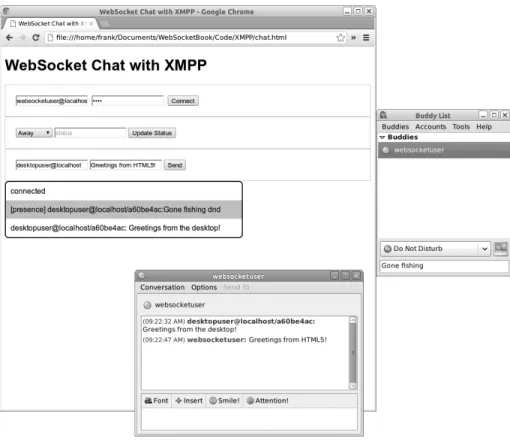
Task: Close the websocketuser conversation window
Action: (x=356, y=275)
